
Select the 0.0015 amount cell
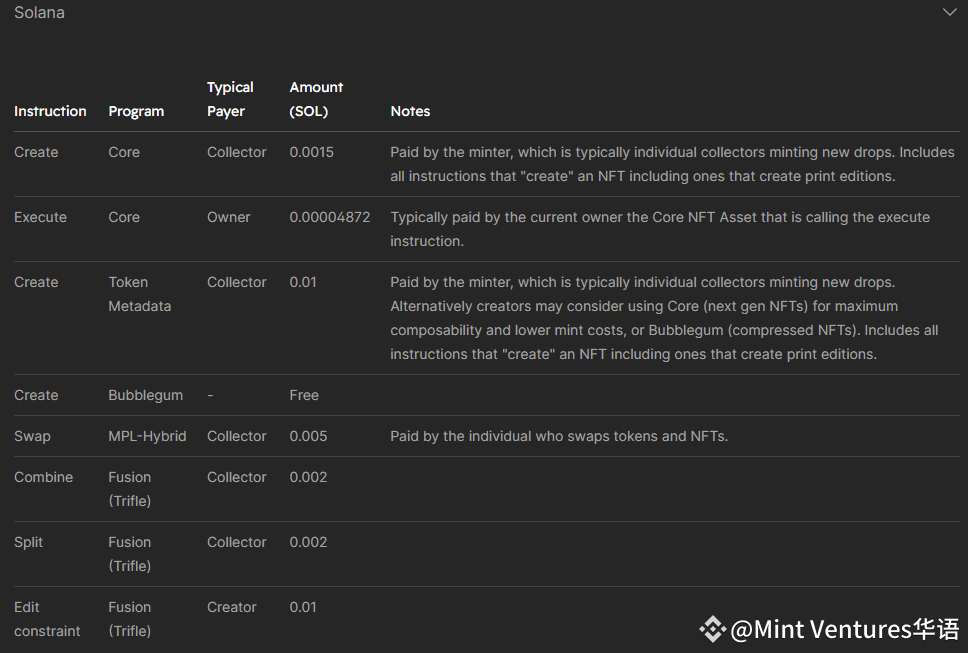(312, 152)
